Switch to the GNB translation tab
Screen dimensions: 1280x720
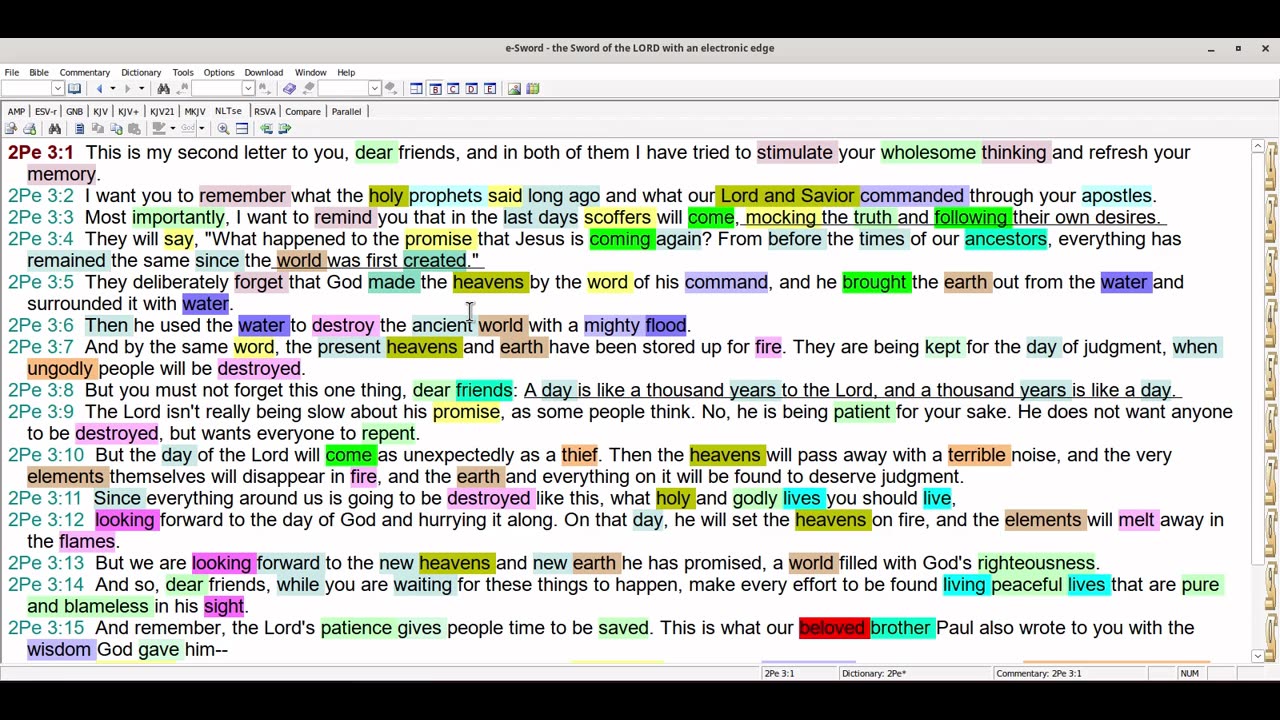(x=74, y=111)
